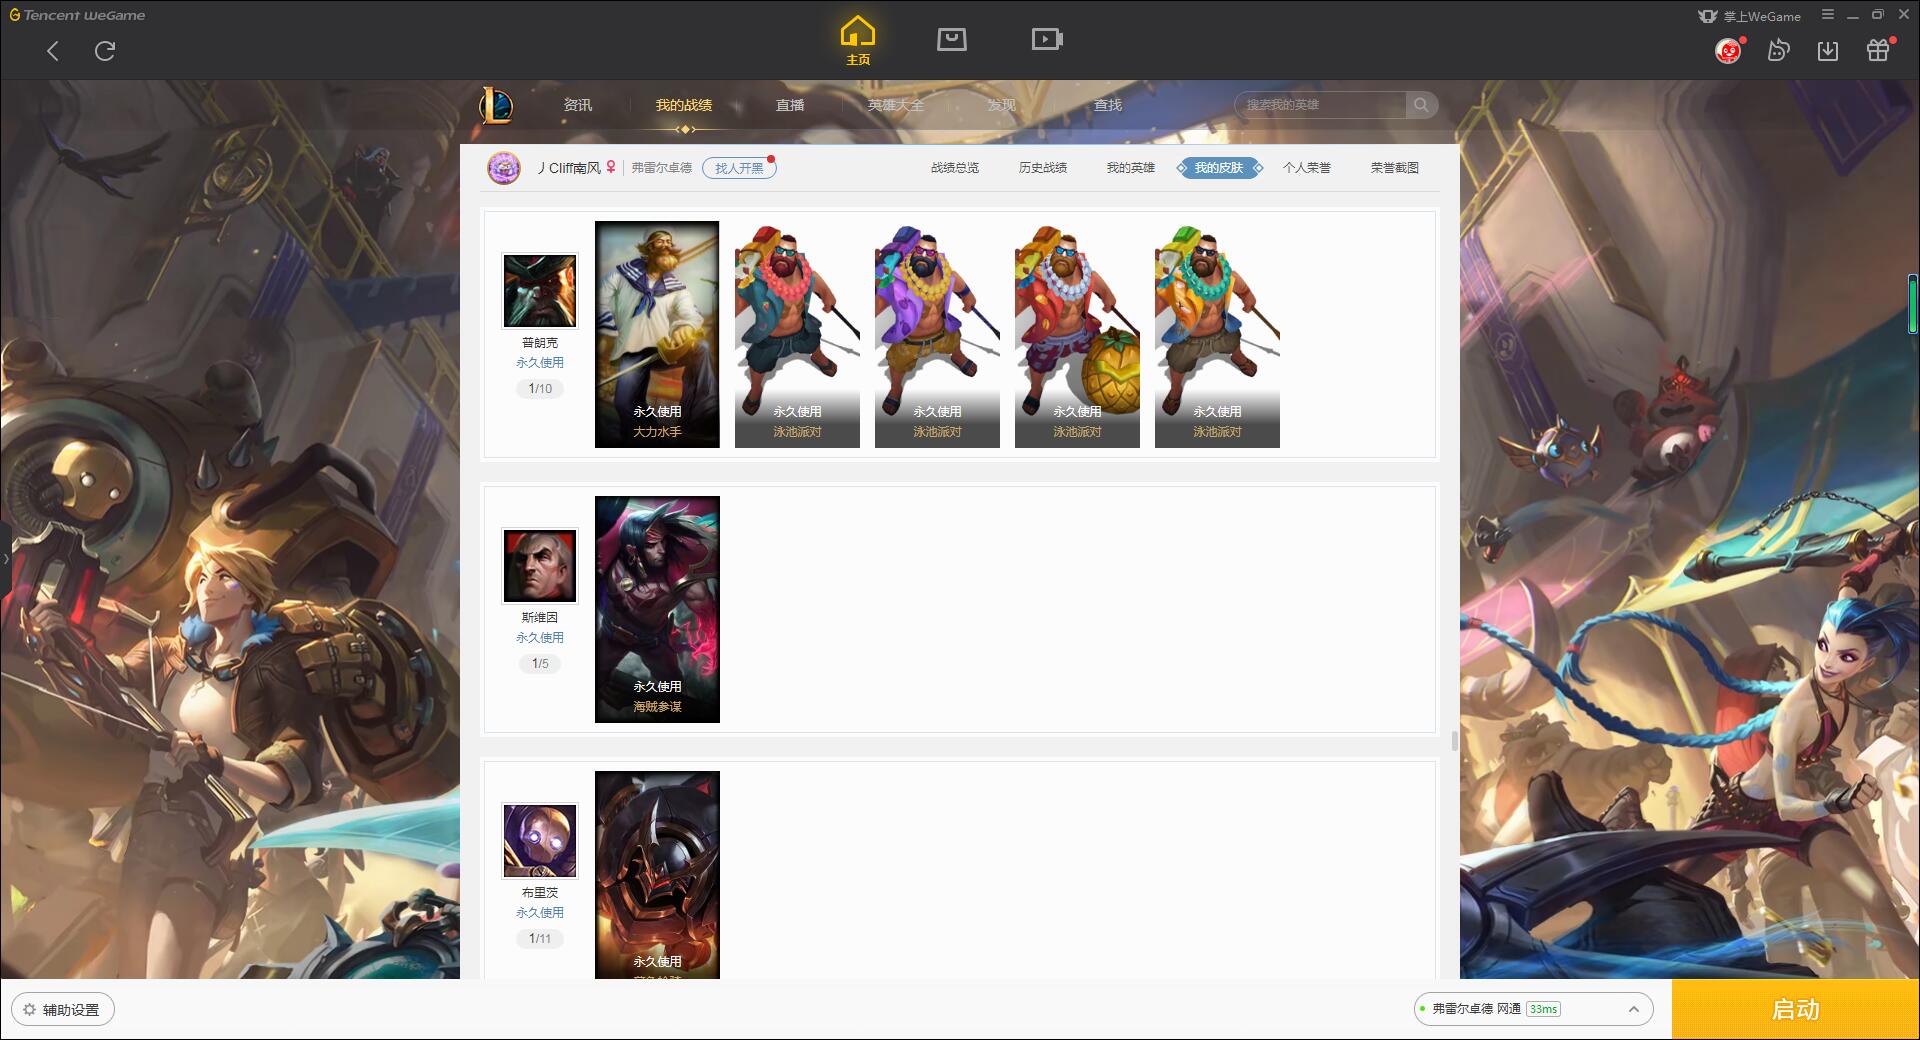Click the 33ms ping indicator

1543,1010
